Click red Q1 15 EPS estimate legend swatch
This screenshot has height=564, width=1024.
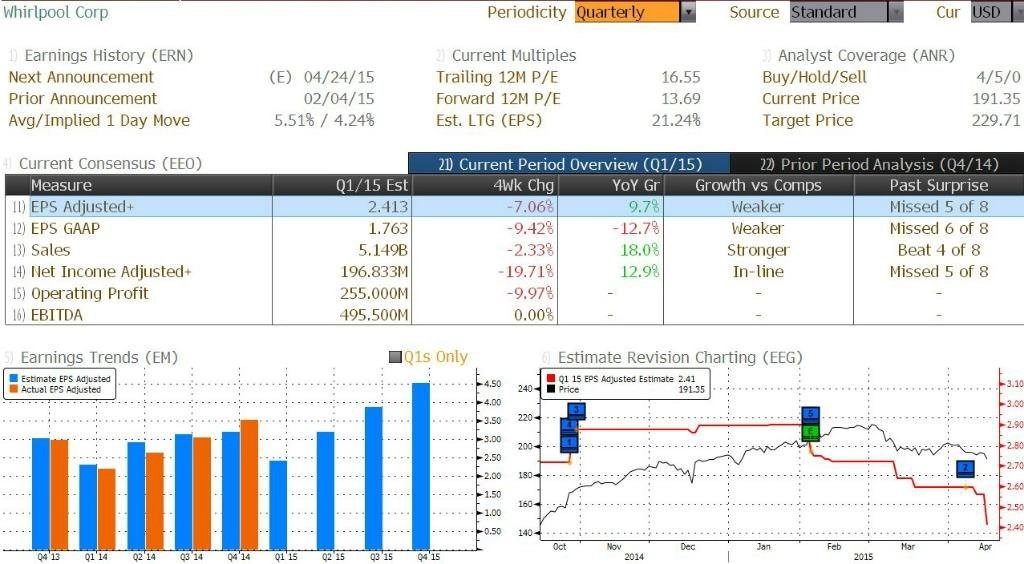coord(551,379)
